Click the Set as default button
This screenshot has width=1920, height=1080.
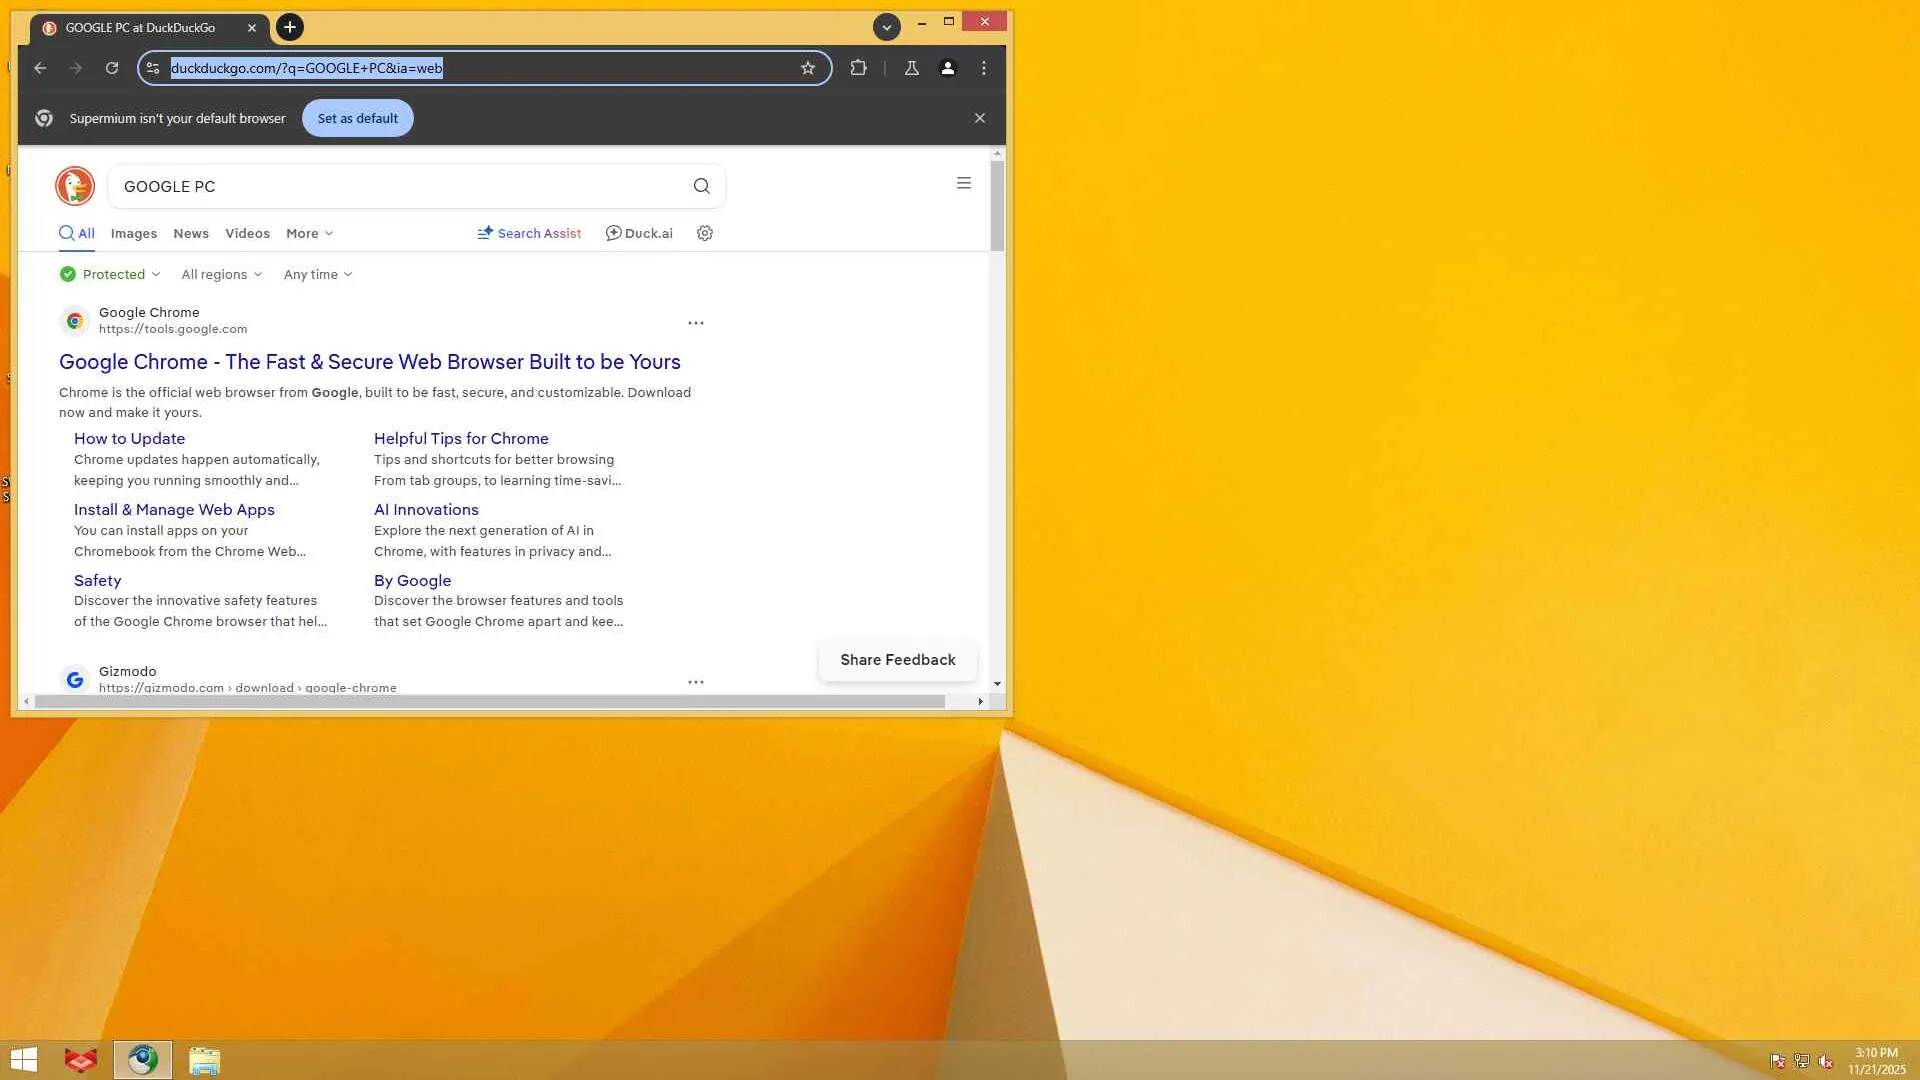click(x=357, y=118)
